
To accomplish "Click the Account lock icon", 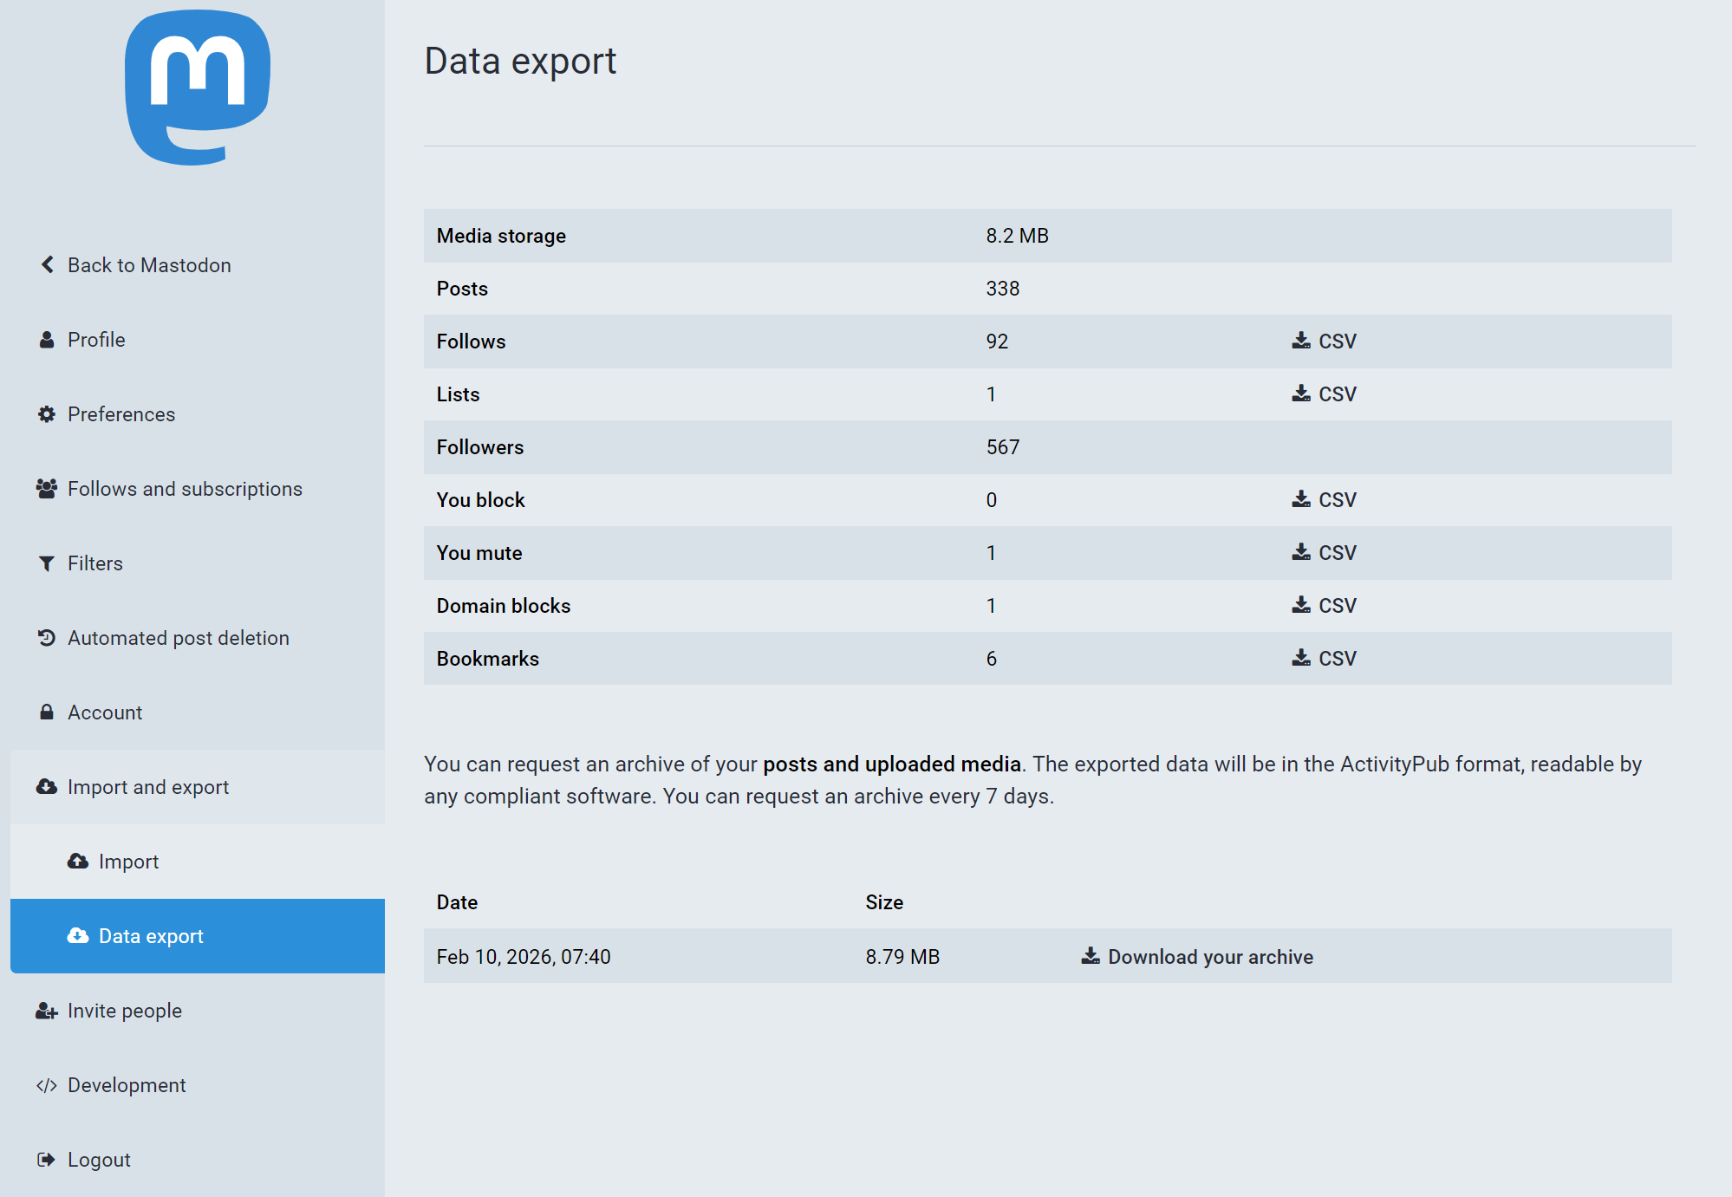I will (x=47, y=712).
